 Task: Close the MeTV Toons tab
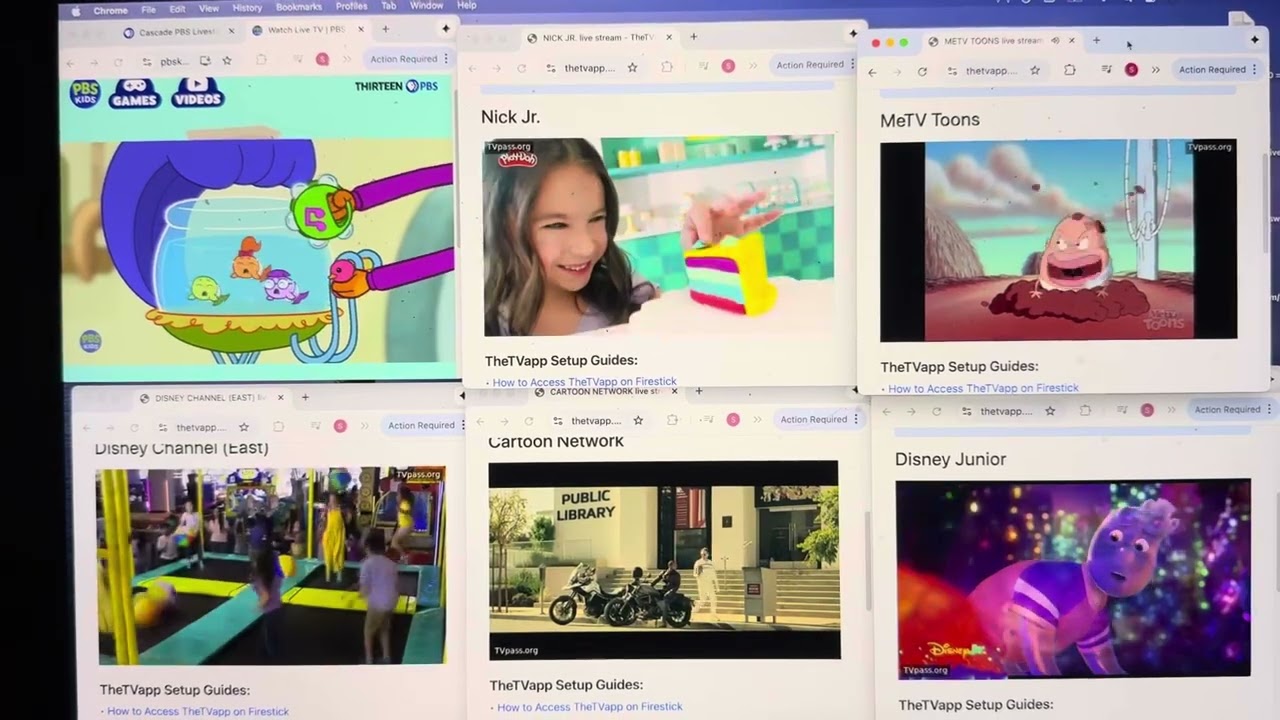1071,41
